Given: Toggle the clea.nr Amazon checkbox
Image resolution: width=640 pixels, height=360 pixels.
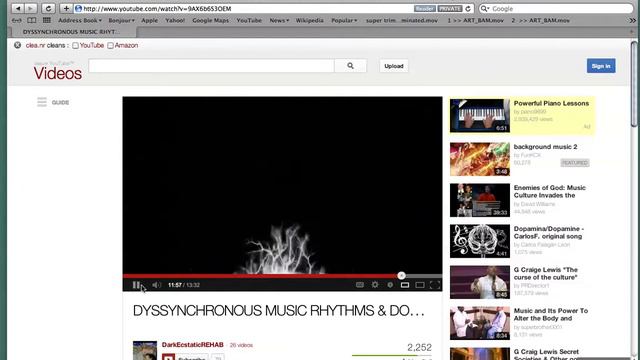Looking at the screenshot, I should click(110, 46).
